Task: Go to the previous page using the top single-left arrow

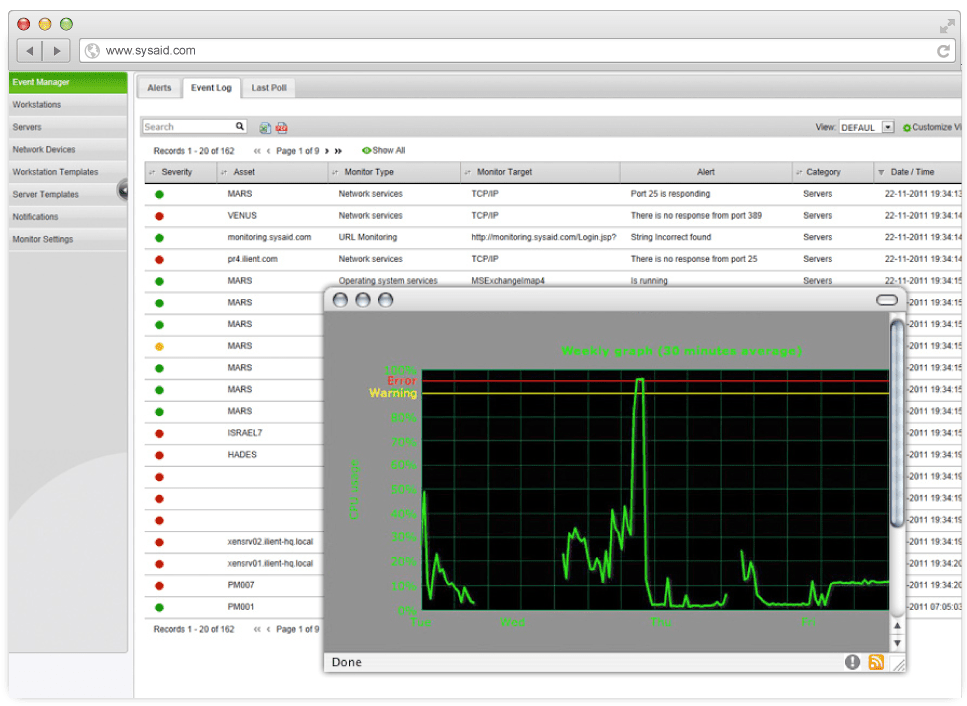Action: tap(268, 151)
